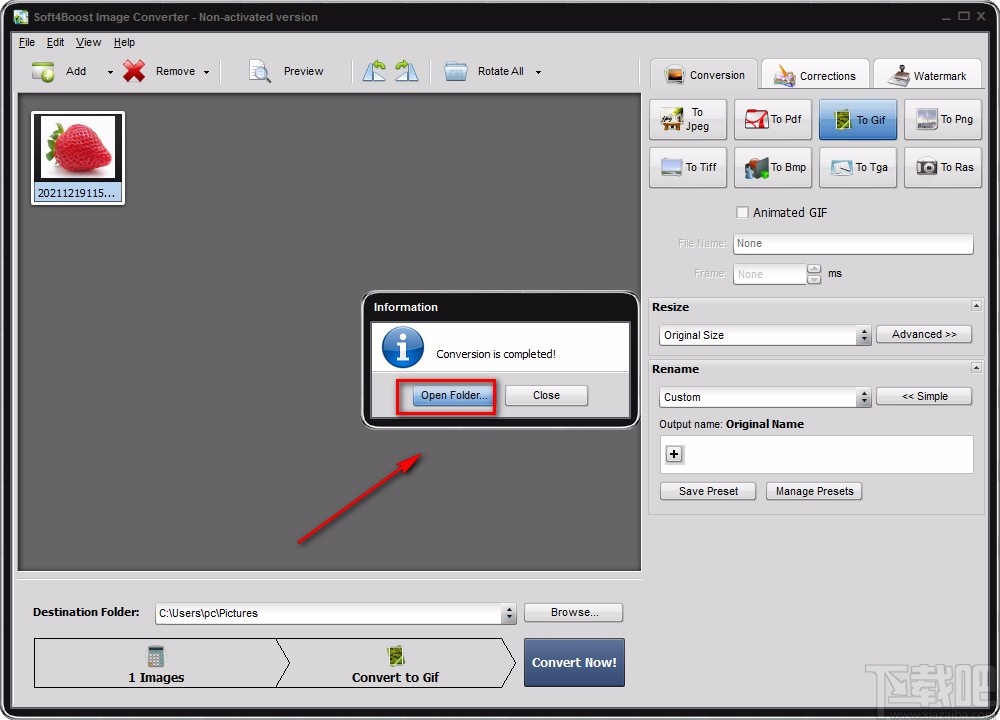Decrease Frame value with stepper down

(814, 279)
